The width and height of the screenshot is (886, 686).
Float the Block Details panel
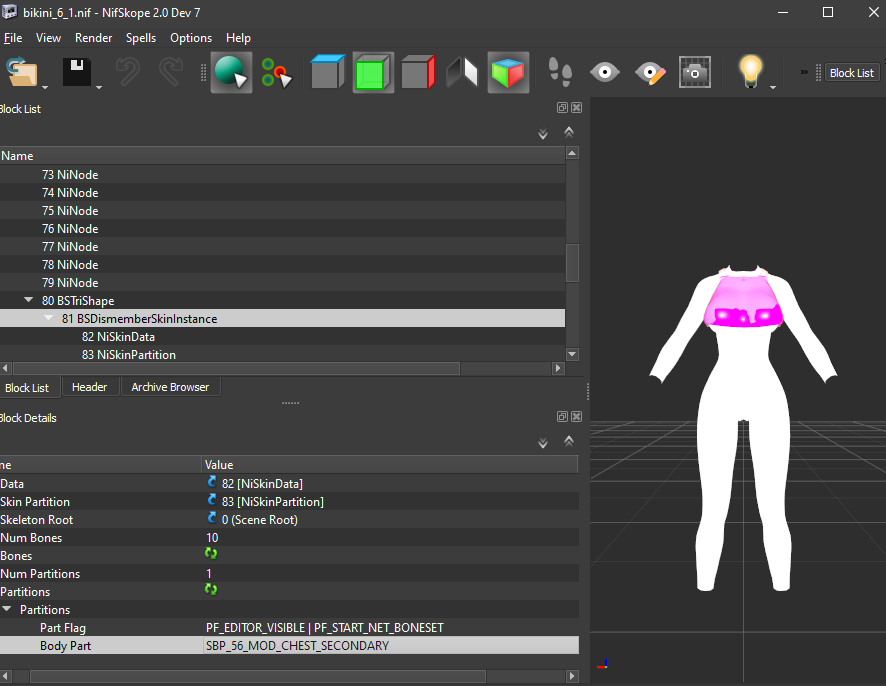pos(562,416)
